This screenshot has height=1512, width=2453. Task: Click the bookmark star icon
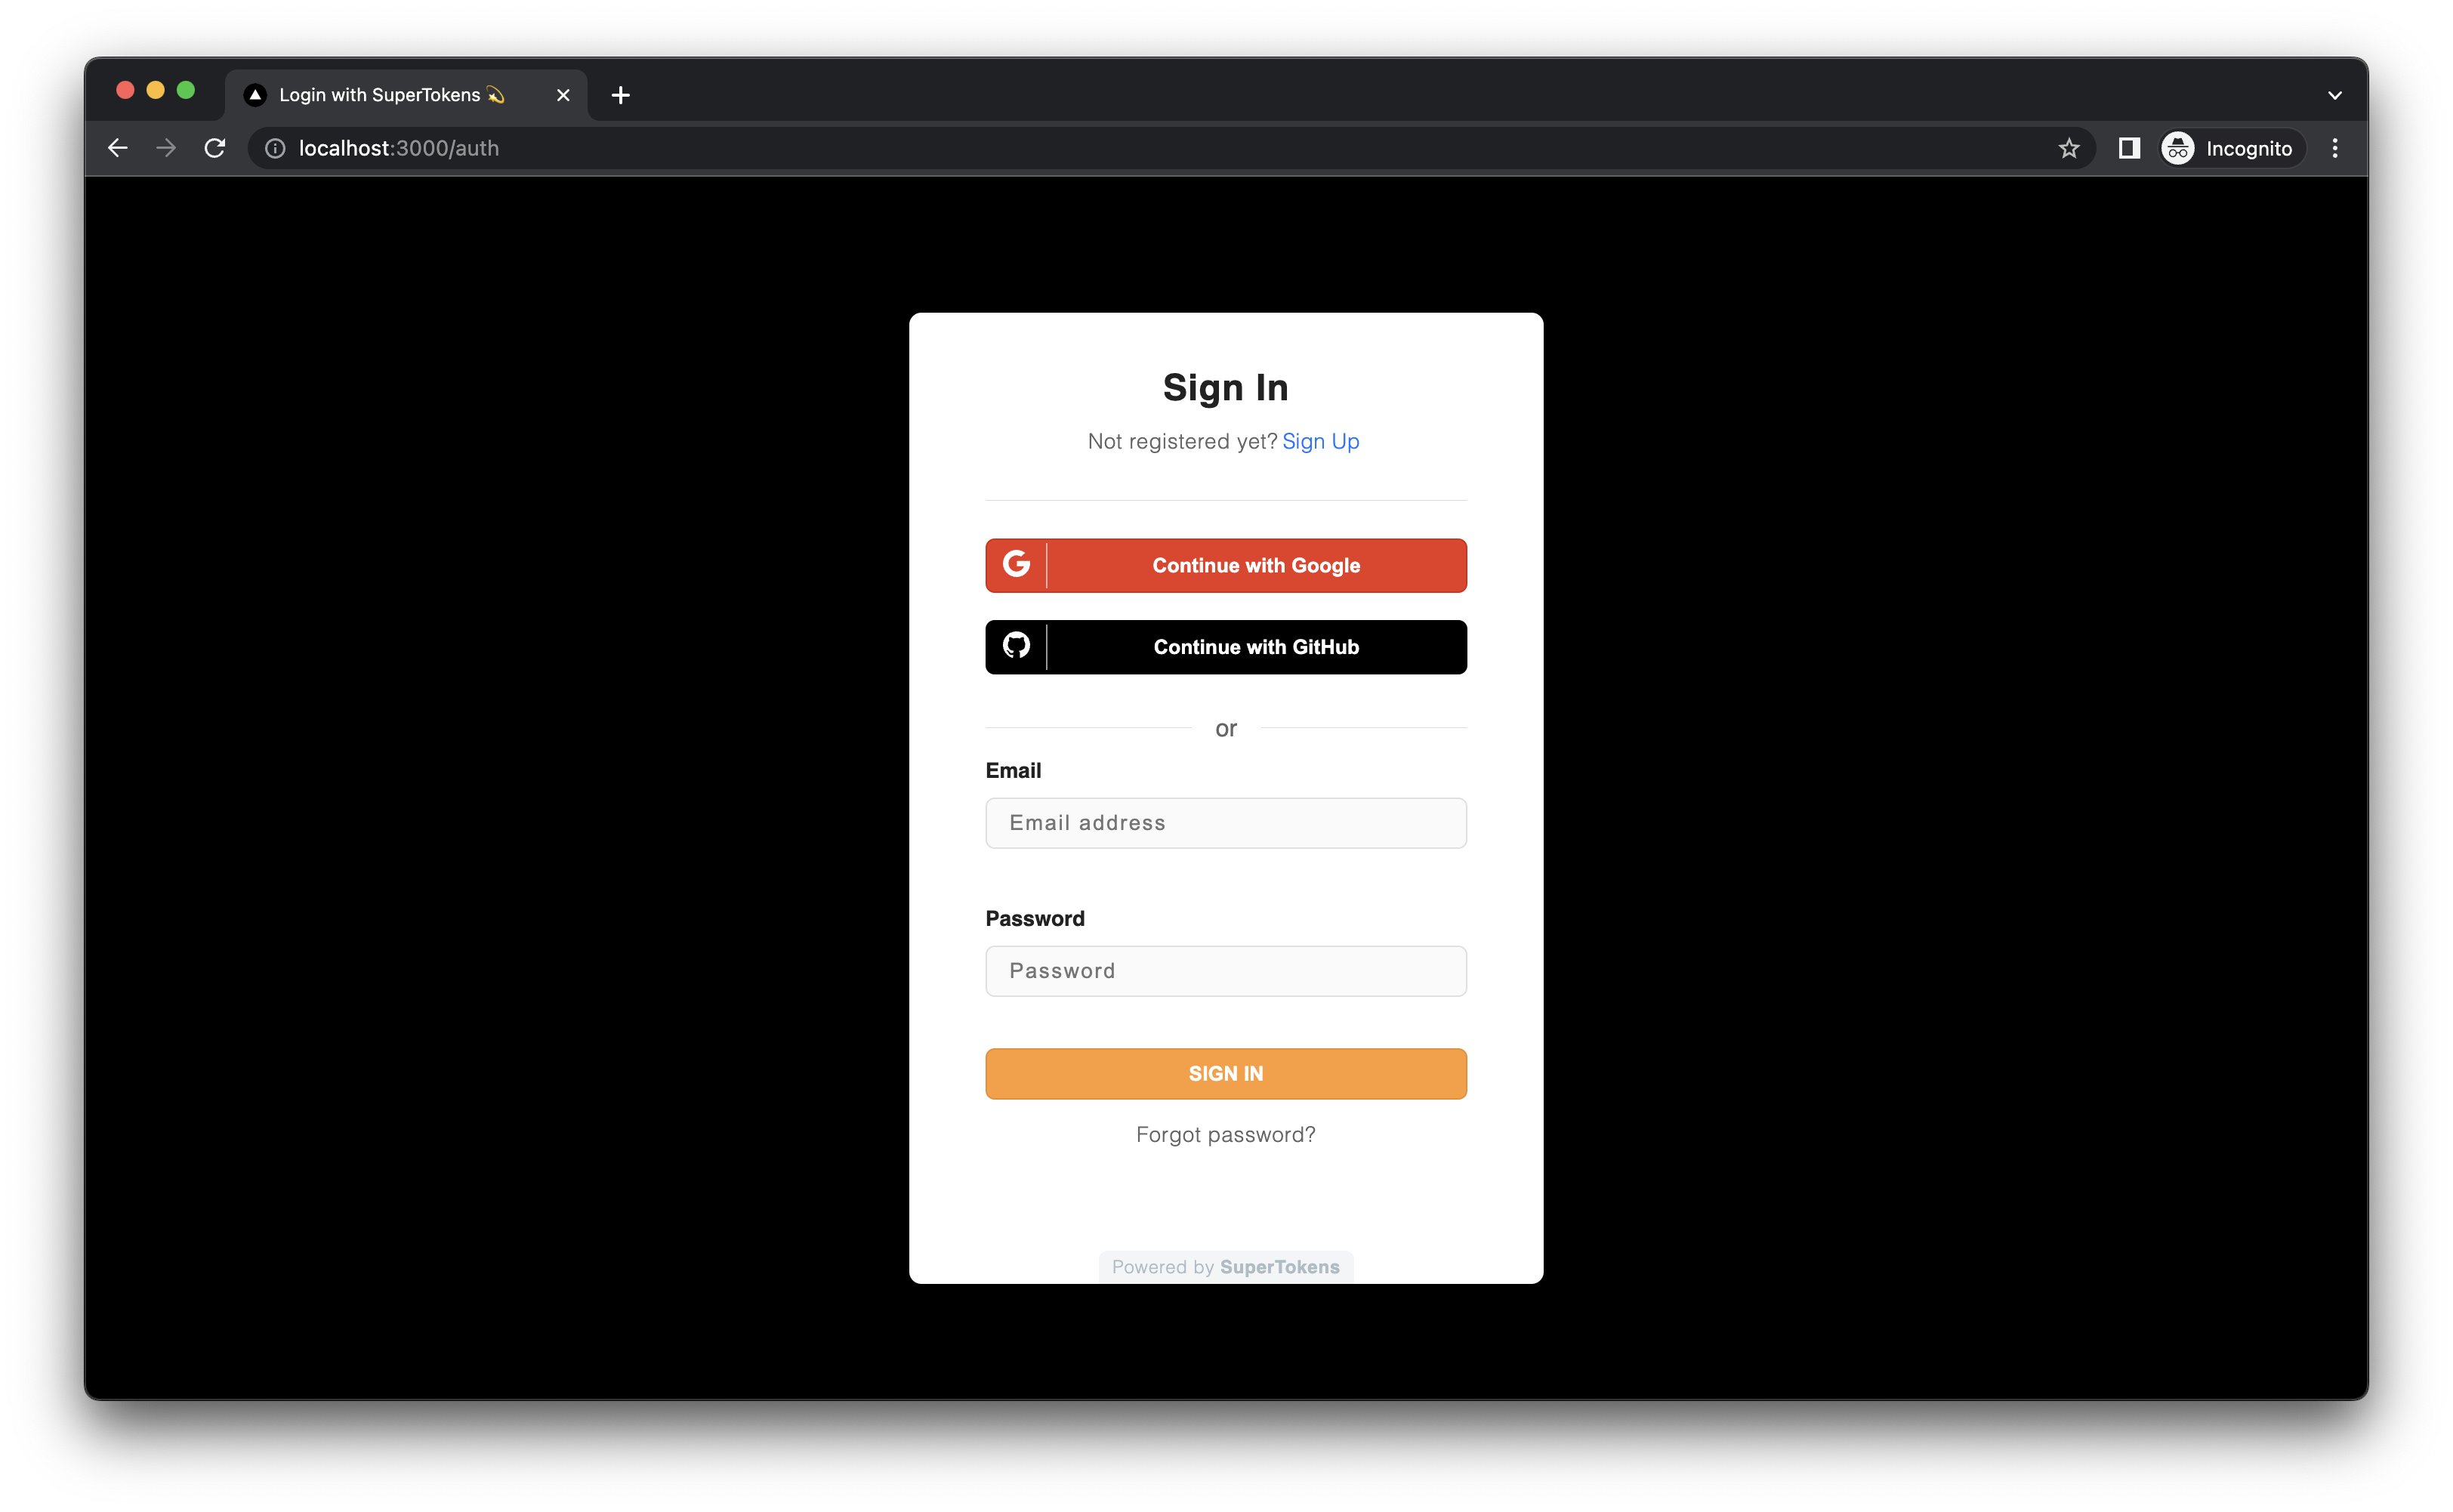2068,147
